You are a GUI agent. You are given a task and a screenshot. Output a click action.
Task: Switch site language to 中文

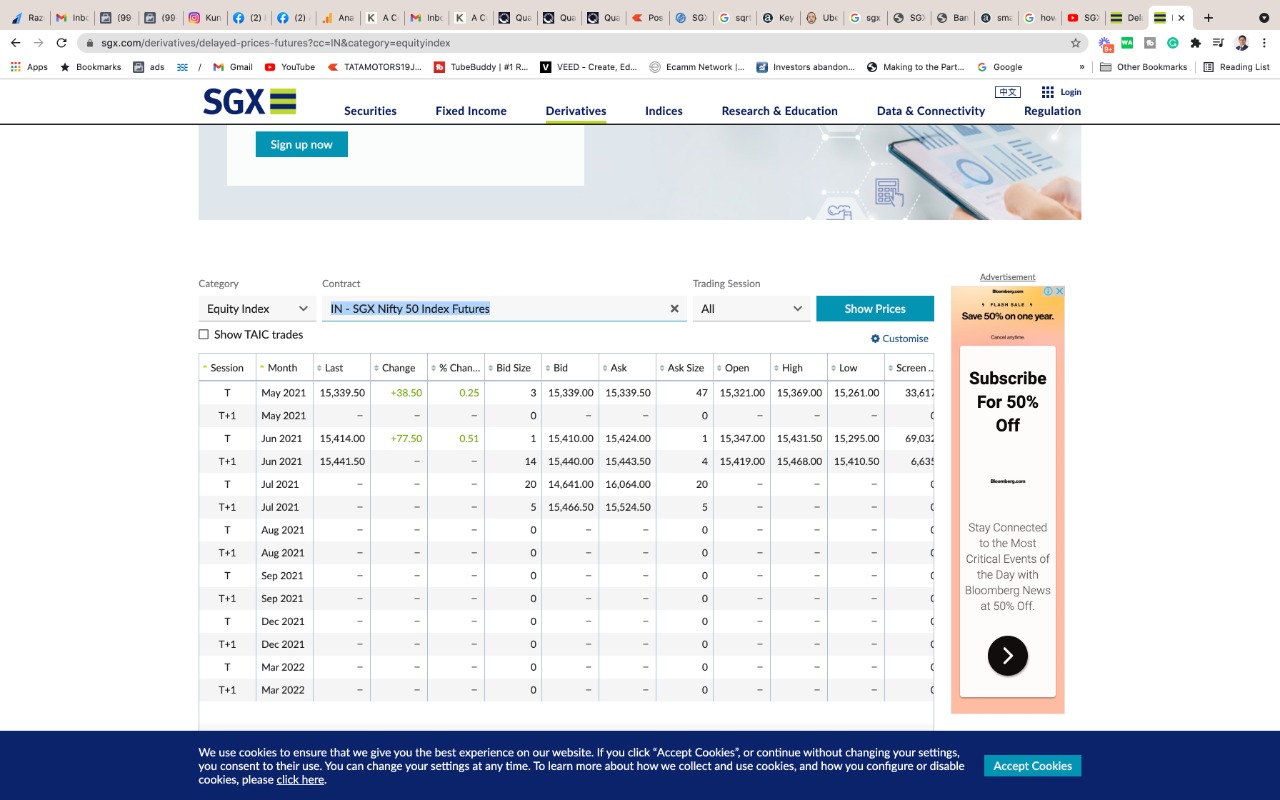coord(1006,91)
